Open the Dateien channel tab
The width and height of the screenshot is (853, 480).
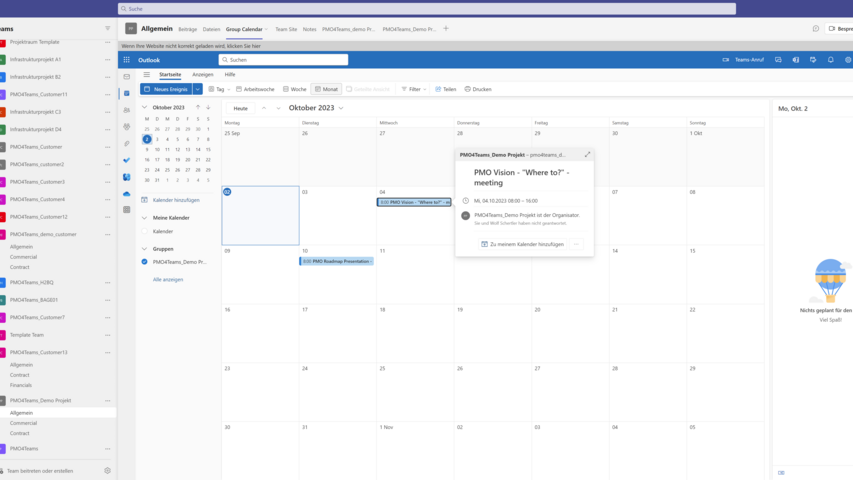pos(211,29)
